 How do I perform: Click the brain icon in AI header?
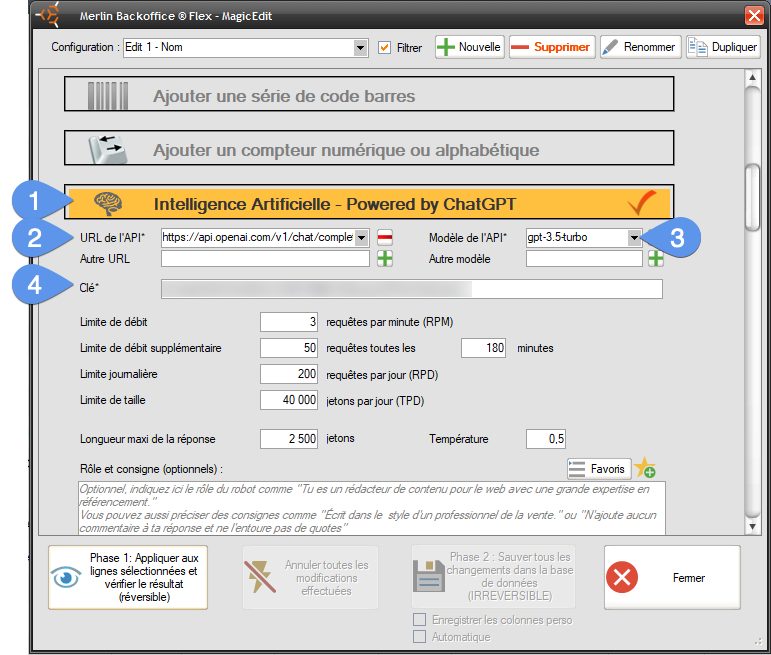click(108, 203)
